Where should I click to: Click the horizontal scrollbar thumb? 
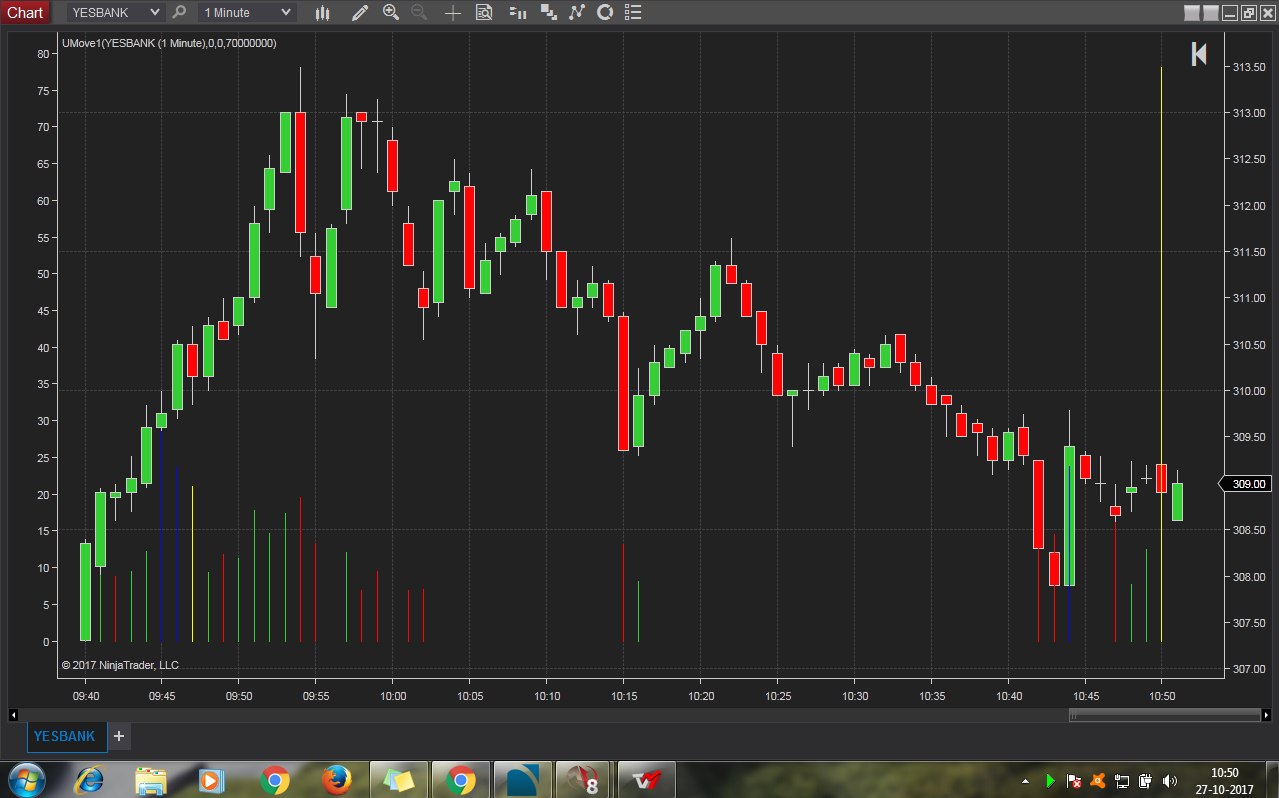coord(1164,714)
